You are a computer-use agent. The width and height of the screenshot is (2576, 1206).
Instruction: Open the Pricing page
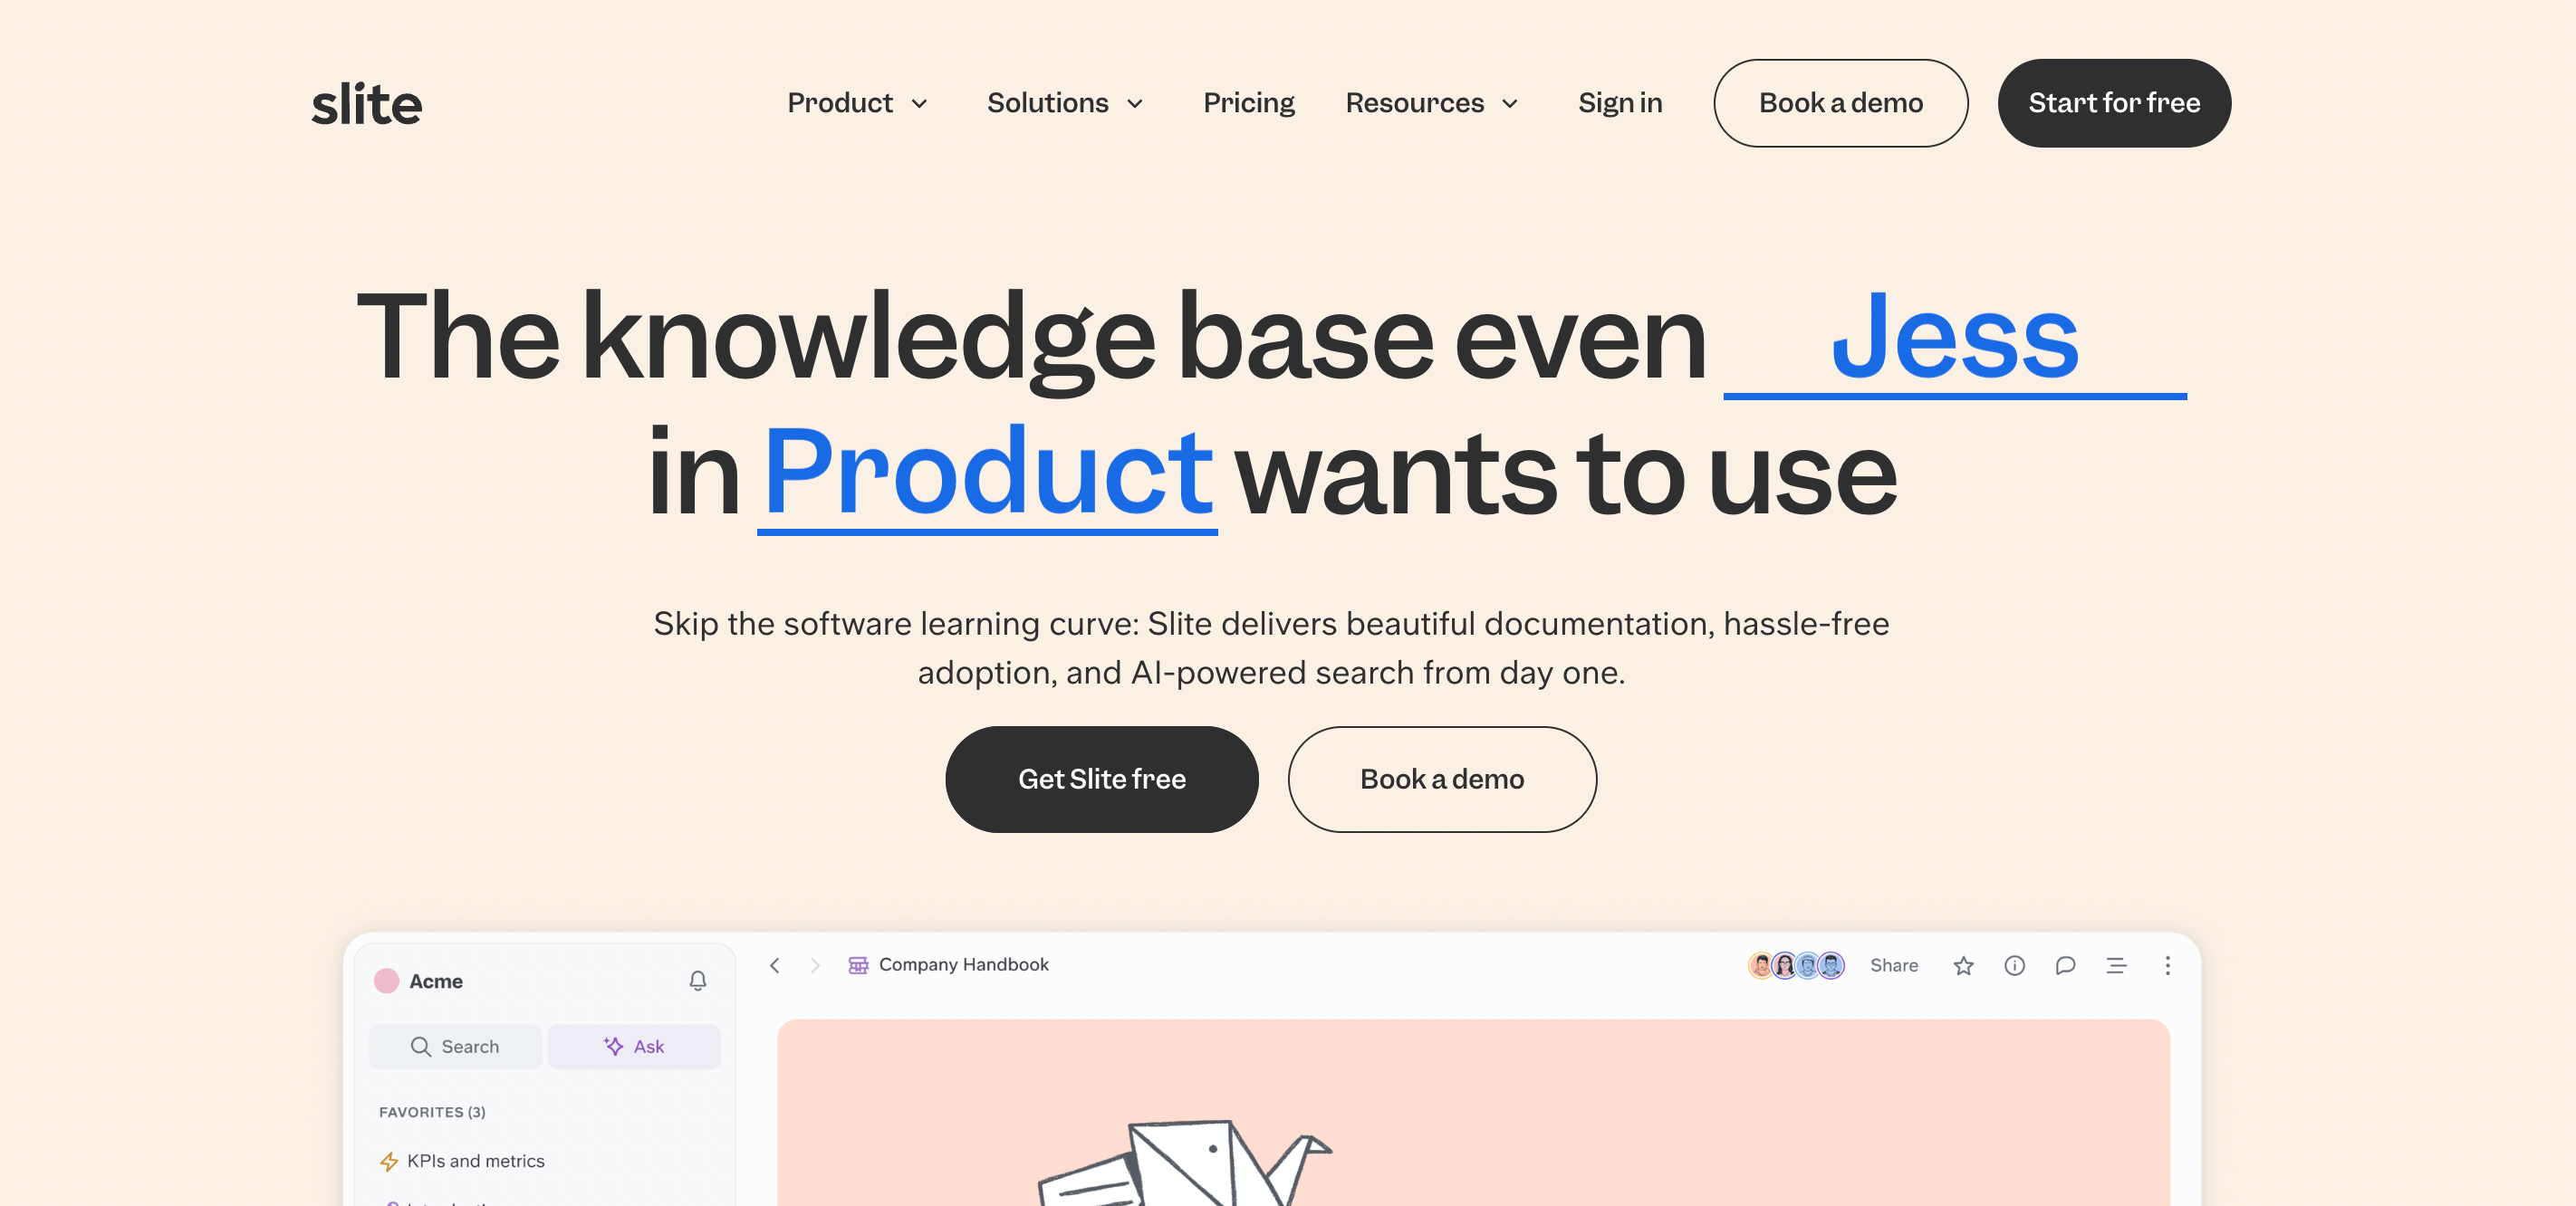tap(1248, 102)
